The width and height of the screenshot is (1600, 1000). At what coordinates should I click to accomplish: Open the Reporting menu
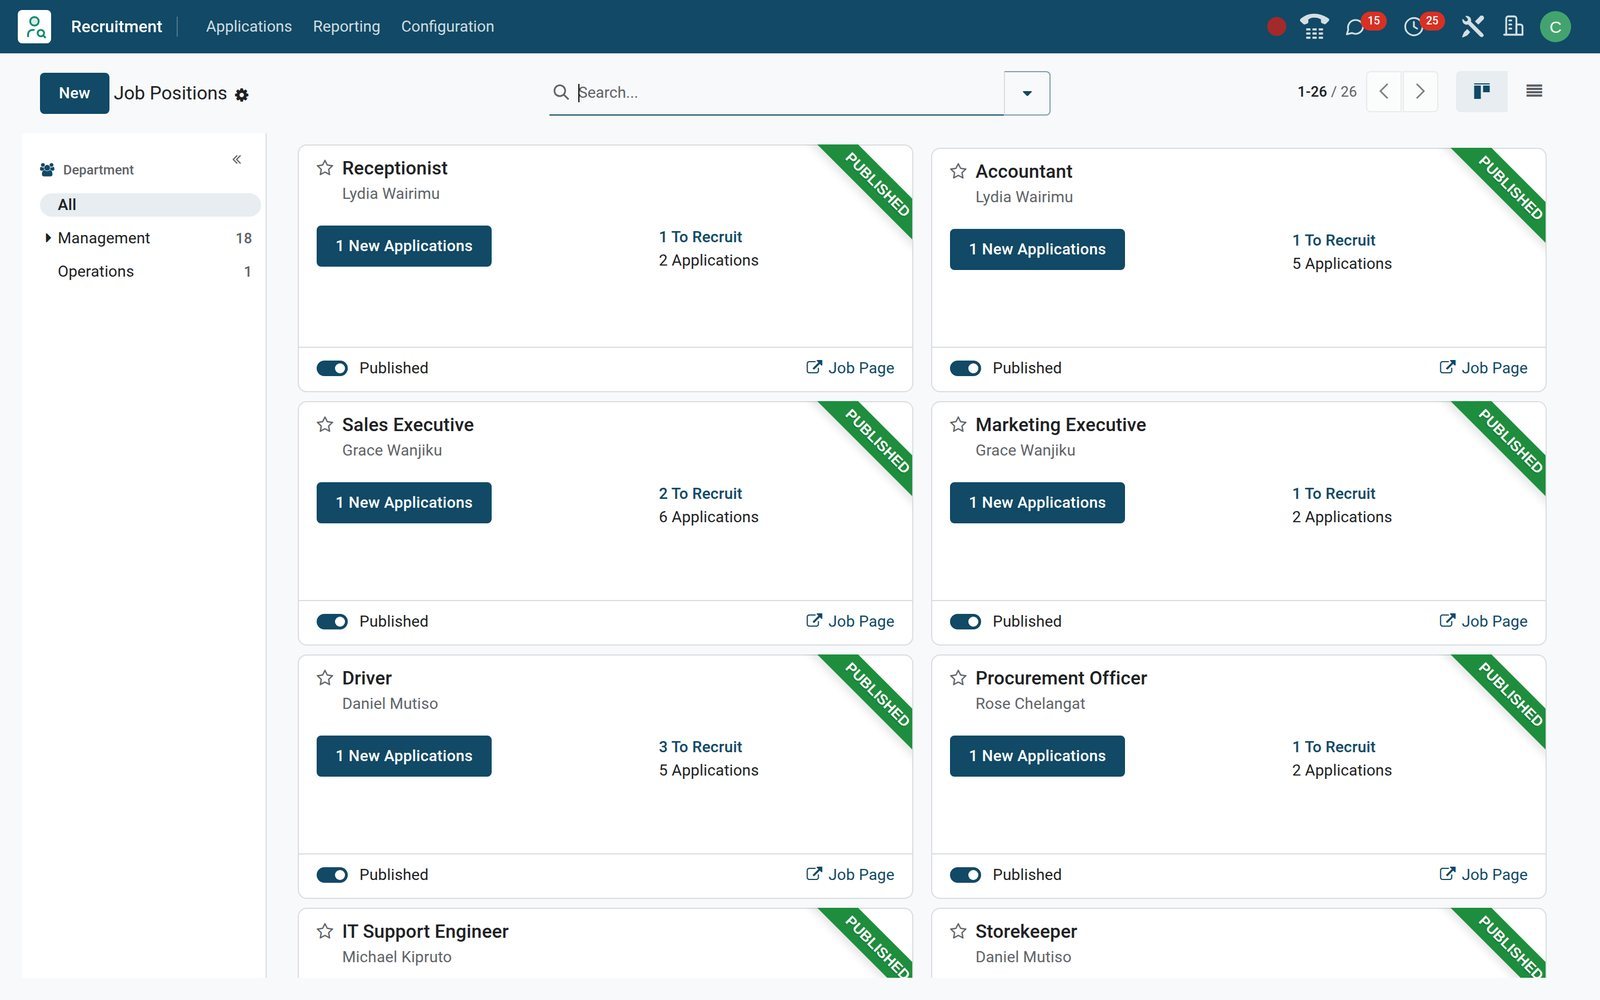[x=346, y=26]
